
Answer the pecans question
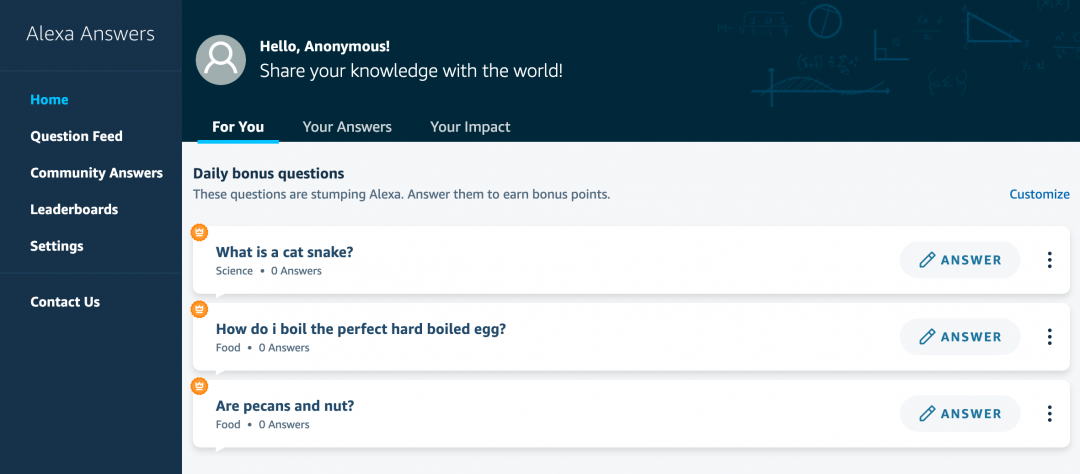tap(960, 414)
